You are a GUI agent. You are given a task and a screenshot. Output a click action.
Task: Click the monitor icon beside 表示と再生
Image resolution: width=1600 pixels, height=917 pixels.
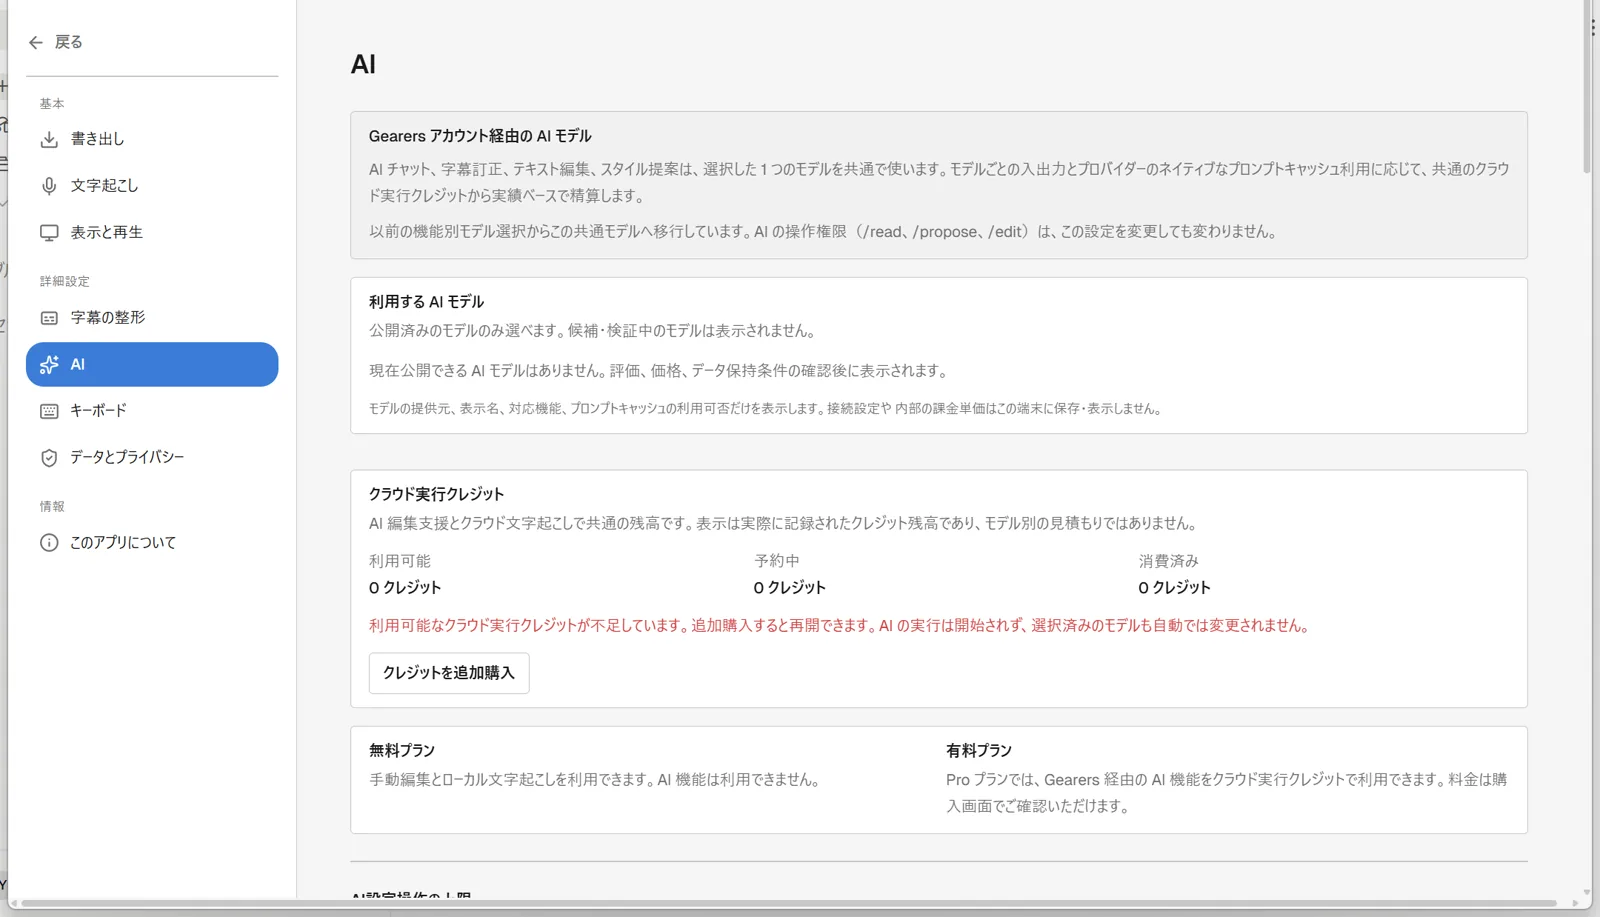point(49,233)
